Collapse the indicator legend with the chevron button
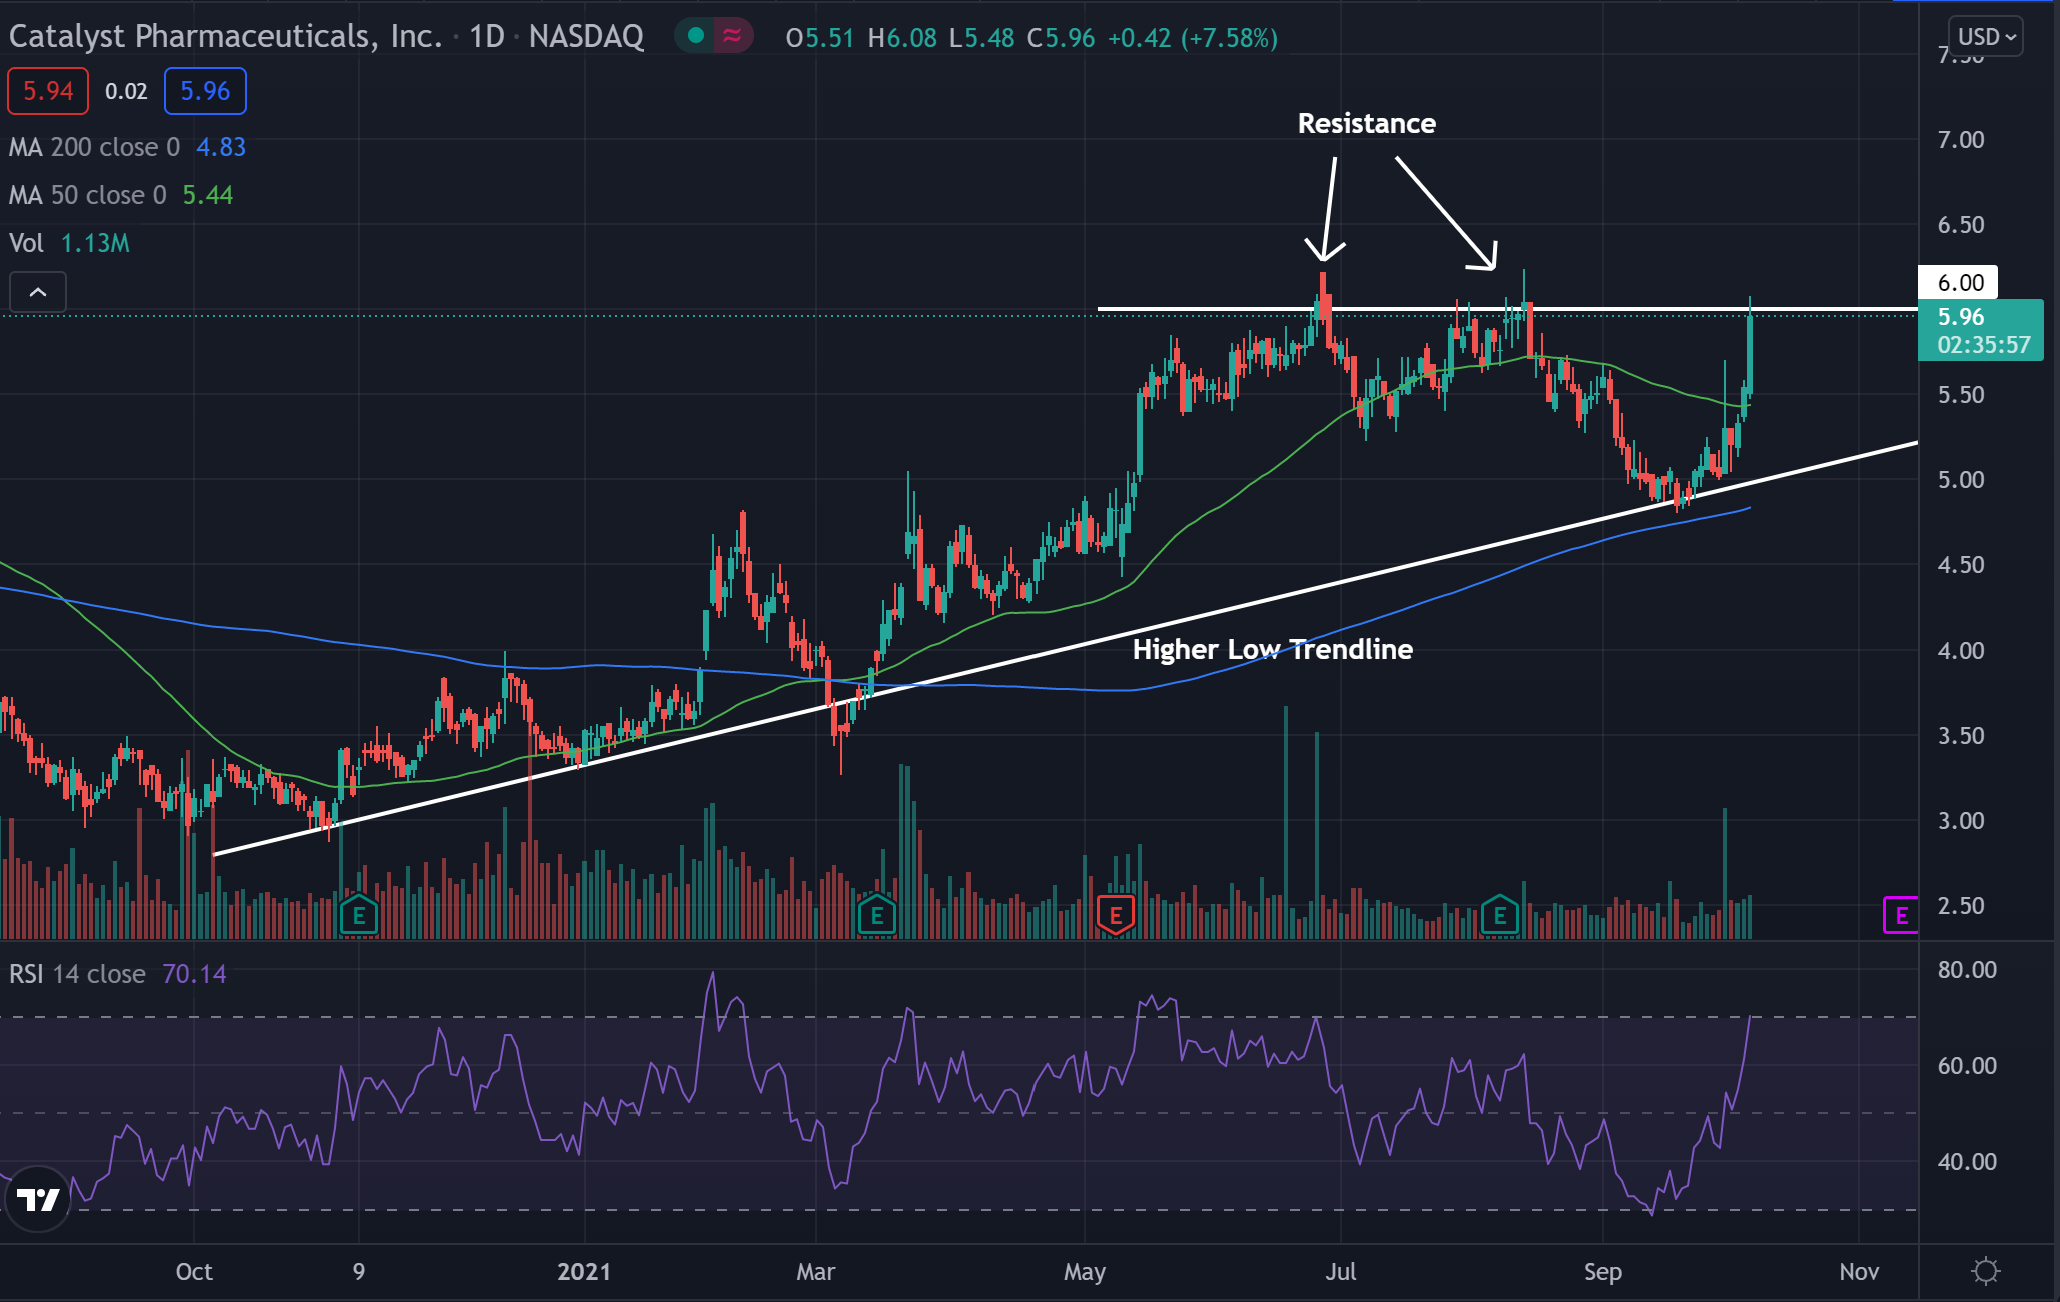 (x=38, y=292)
